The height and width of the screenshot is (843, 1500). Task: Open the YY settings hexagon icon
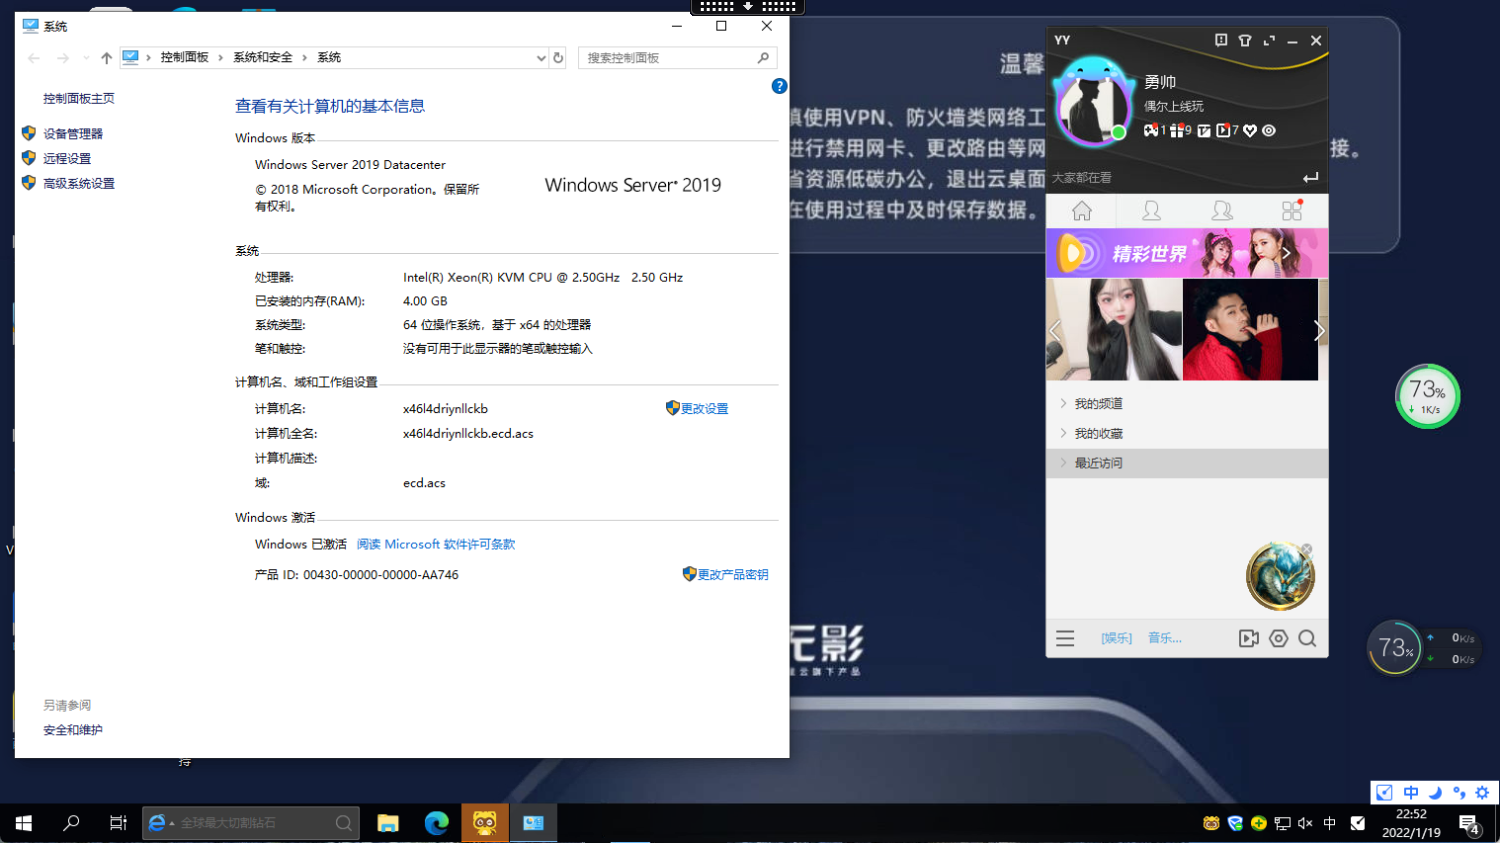1278,638
